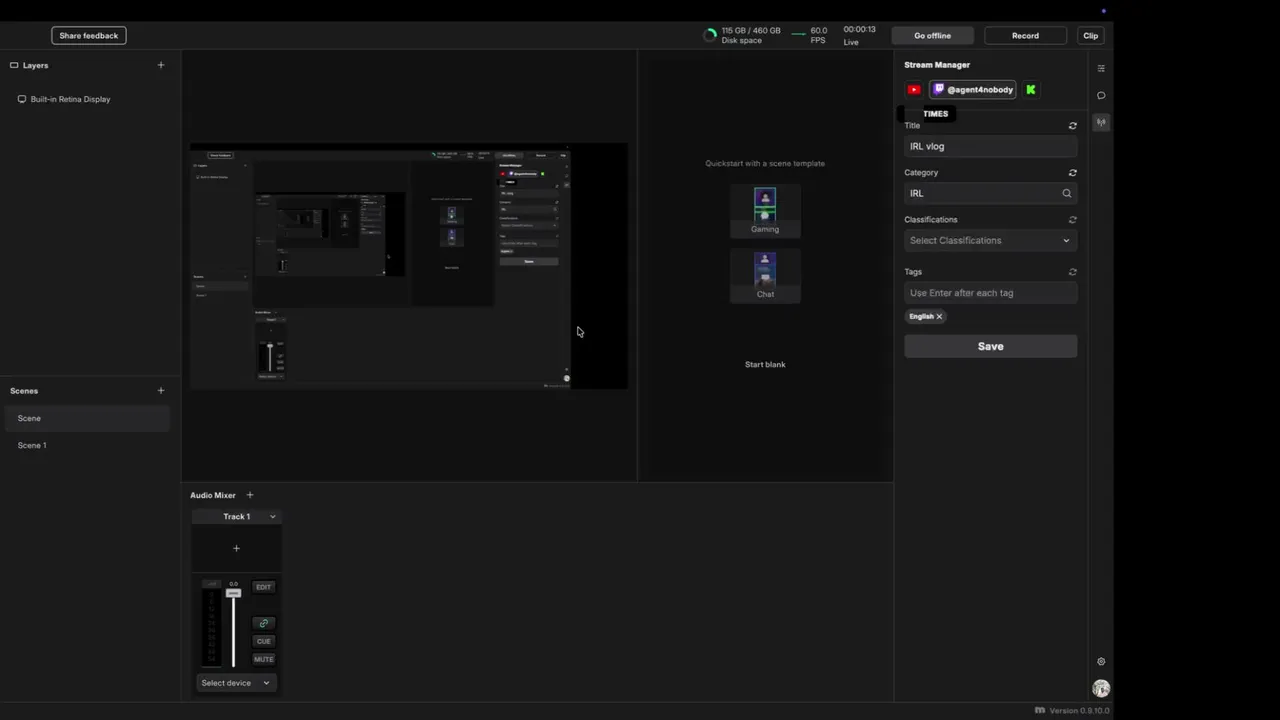Toggle the link button on Track 1
This screenshot has width=1280, height=720.
coord(264,623)
